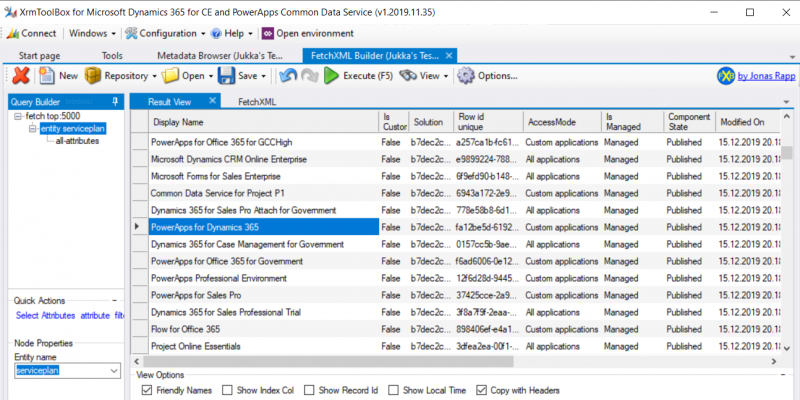Select Microsoft Forms for Sales Enterprise row
Screen dimensions: 800x400
[x=456, y=176]
